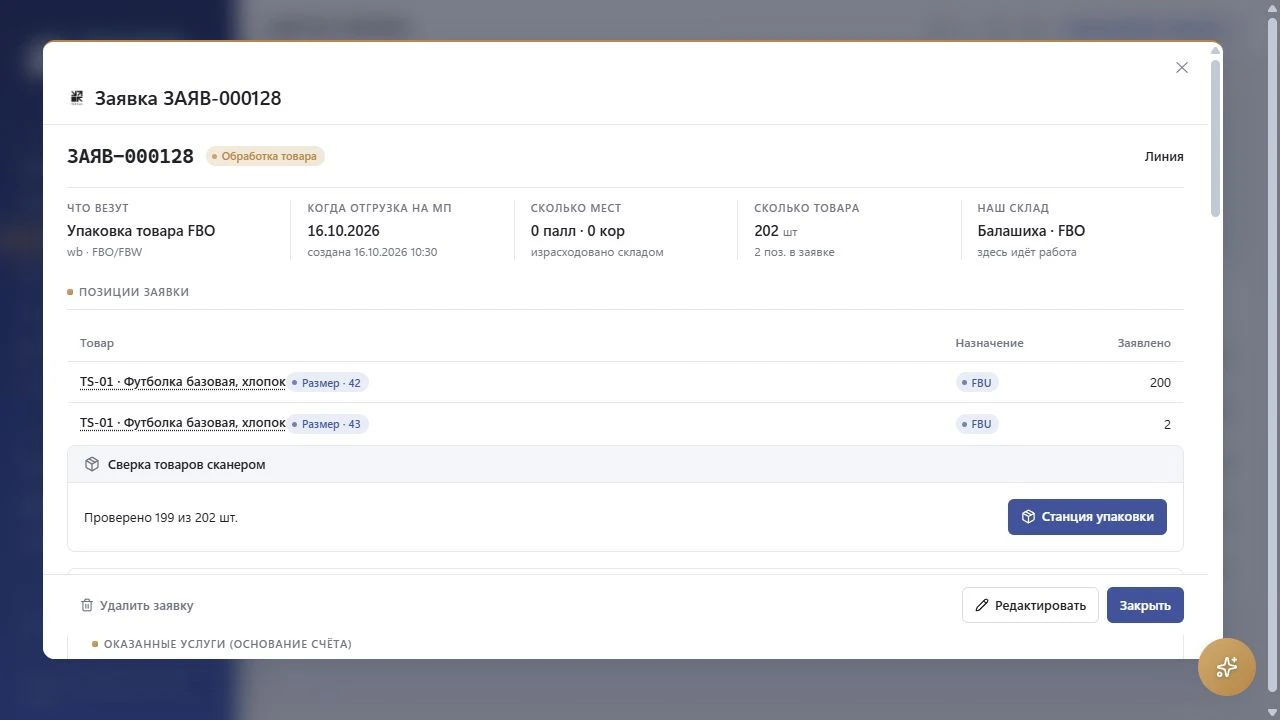This screenshot has width=1280, height=720.
Task: Click the Сверка товаров сканером panel header
Action: pyautogui.click(x=625, y=464)
